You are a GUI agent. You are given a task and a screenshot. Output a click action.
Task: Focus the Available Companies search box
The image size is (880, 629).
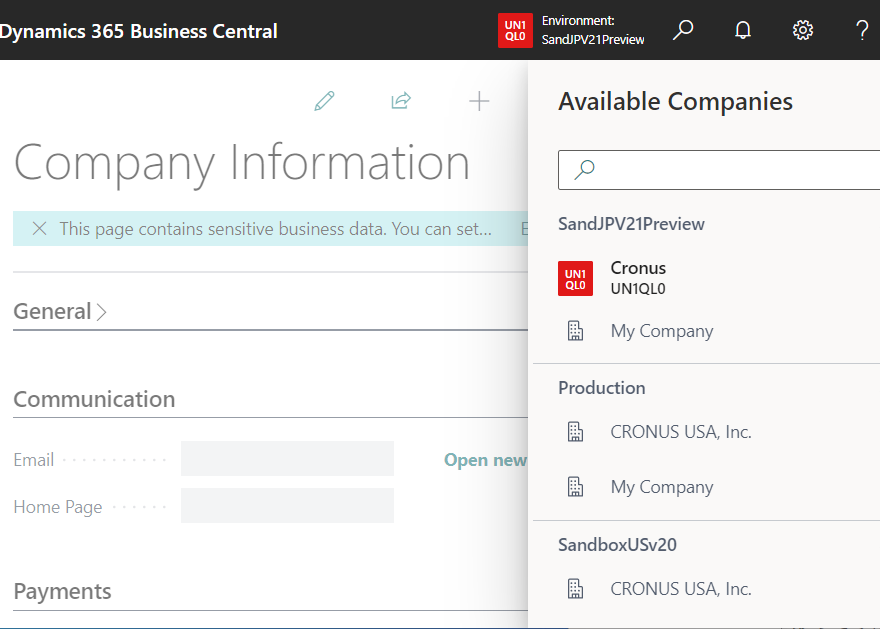pyautogui.click(x=719, y=169)
